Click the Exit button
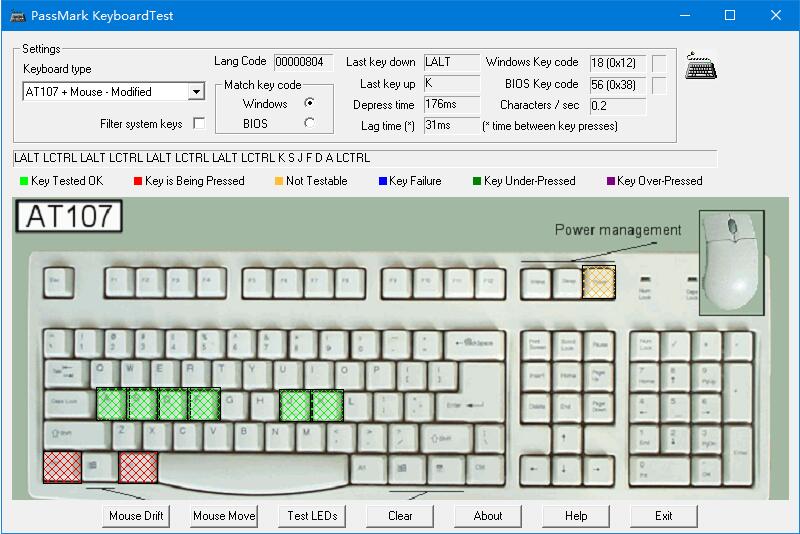The height and width of the screenshot is (534, 800). [x=664, y=516]
